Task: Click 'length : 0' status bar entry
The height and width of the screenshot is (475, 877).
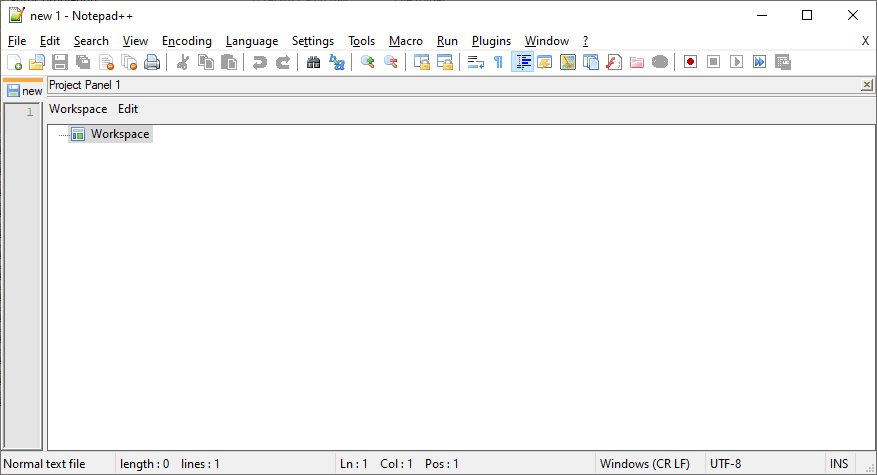Action: point(144,464)
